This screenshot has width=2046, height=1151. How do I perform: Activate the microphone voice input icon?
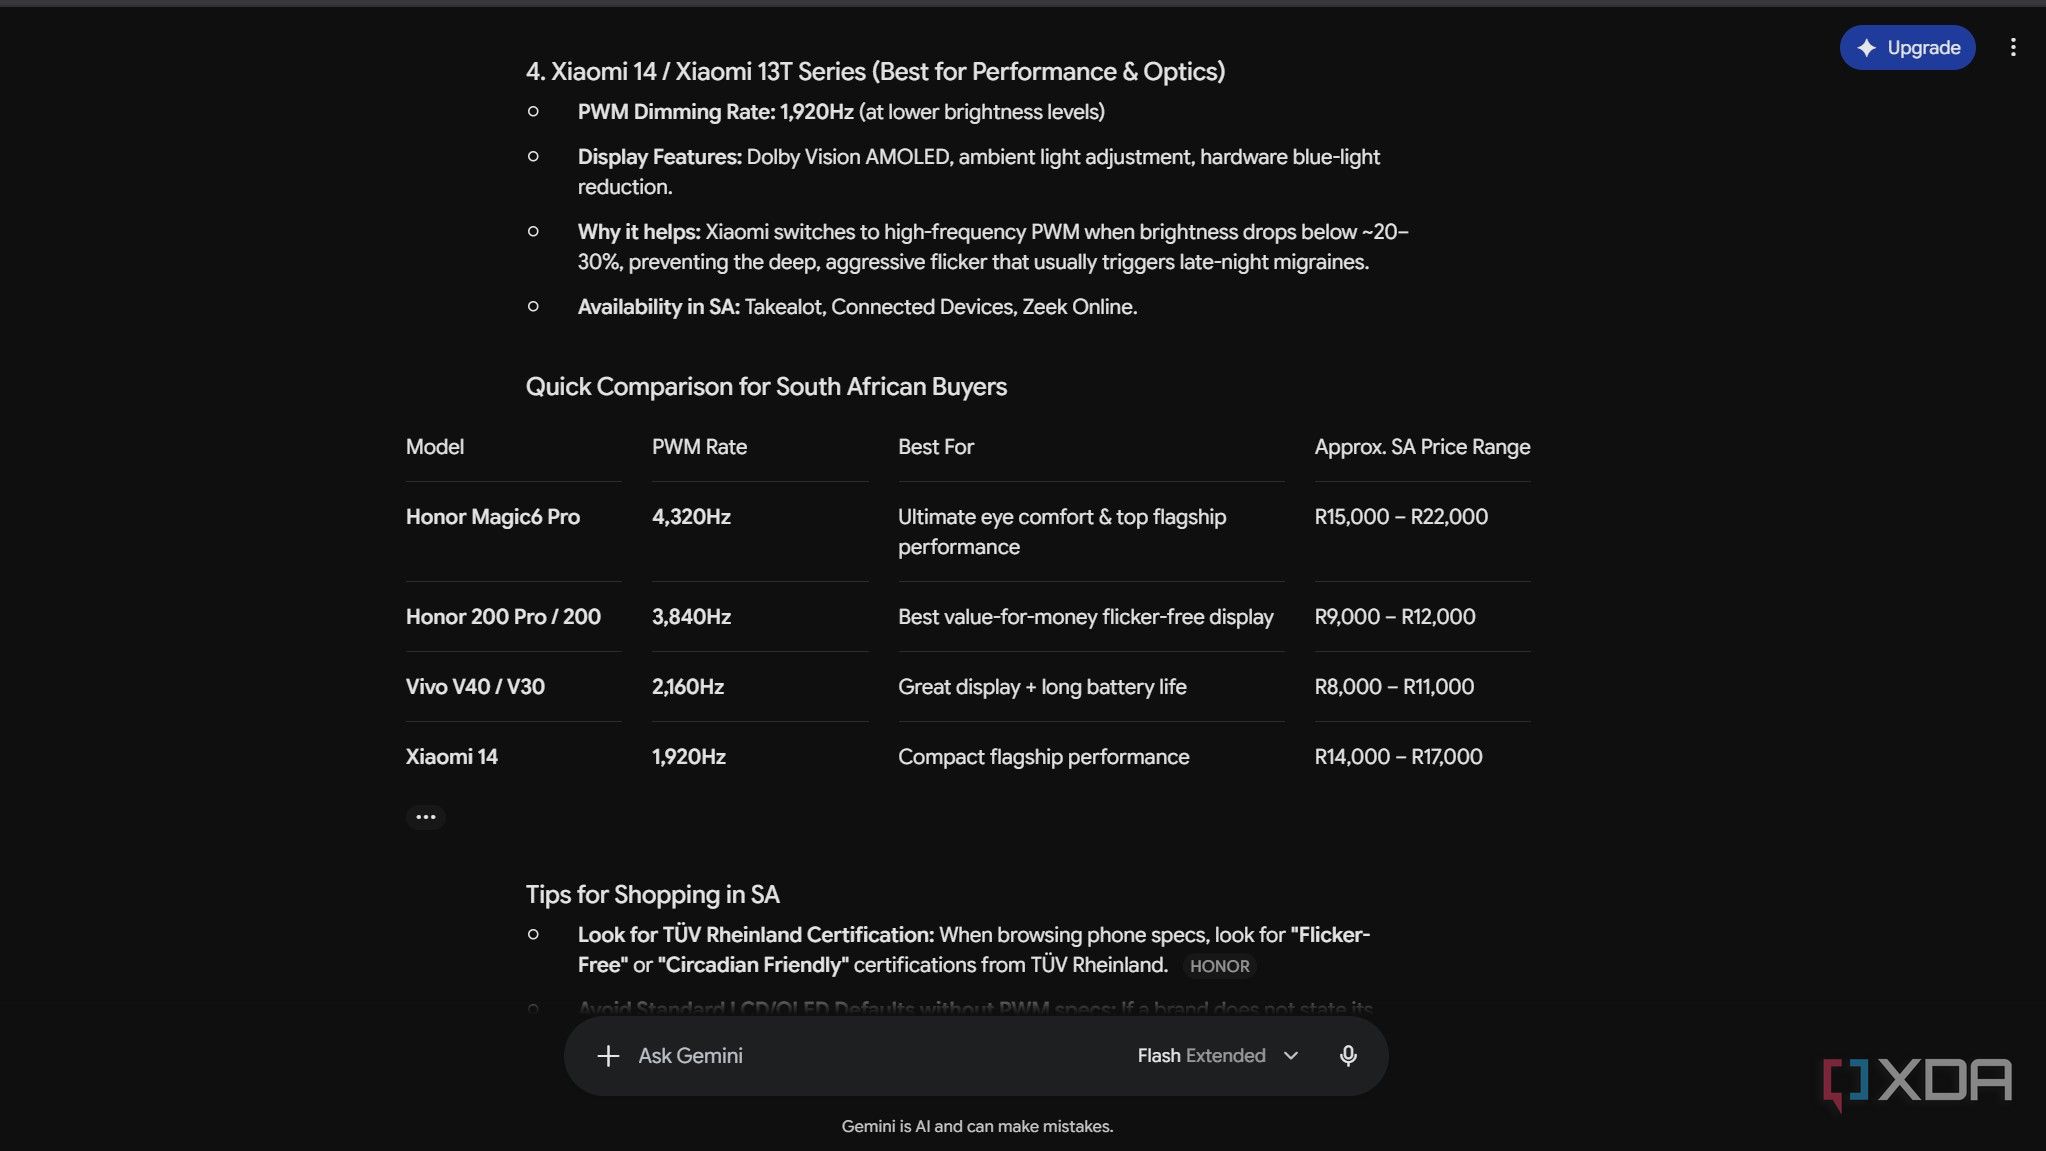[1348, 1056]
